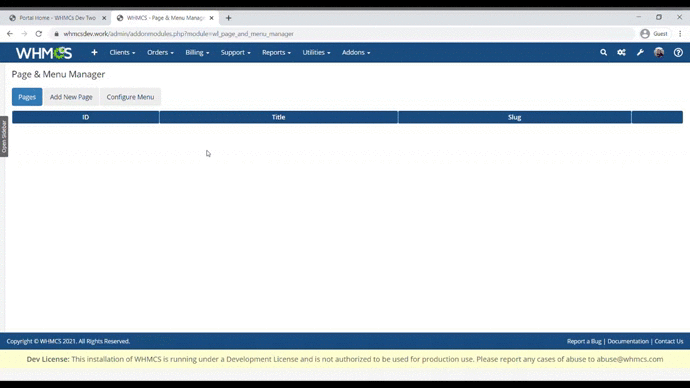The height and width of the screenshot is (388, 690).
Task: Open the Documentation footer link
Action: click(x=628, y=341)
